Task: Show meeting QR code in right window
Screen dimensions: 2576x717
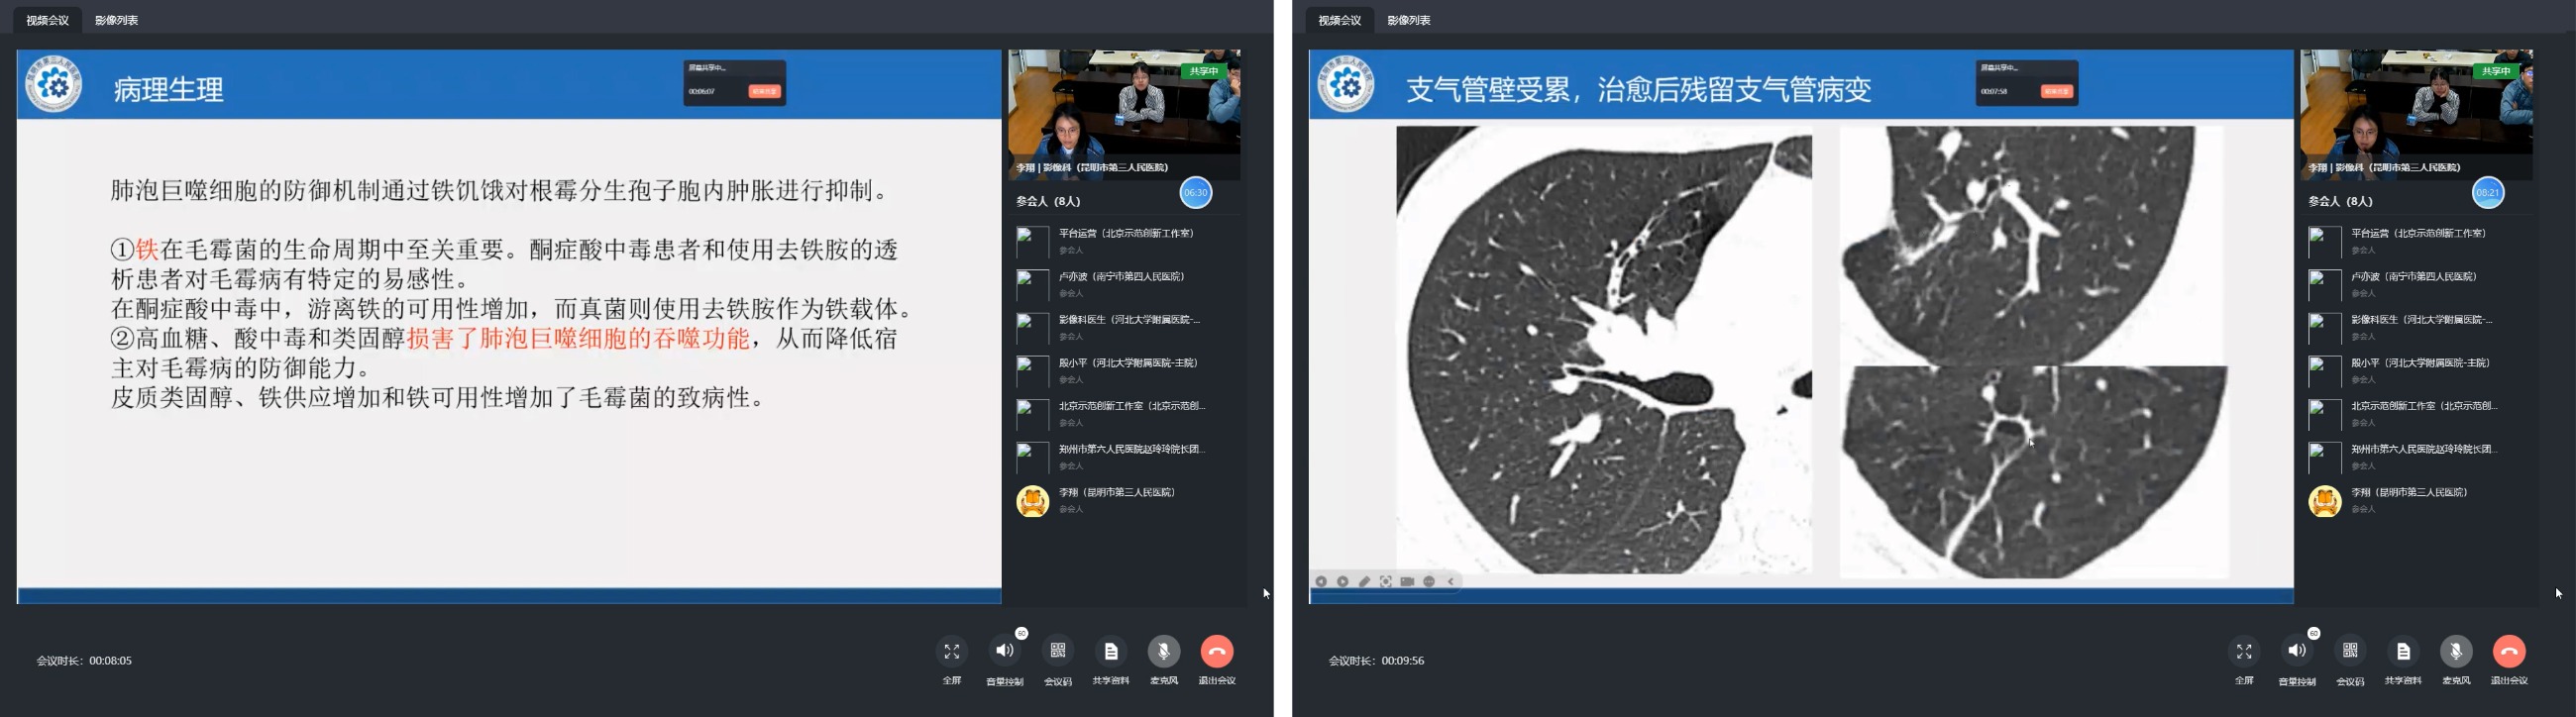Action: [2350, 652]
